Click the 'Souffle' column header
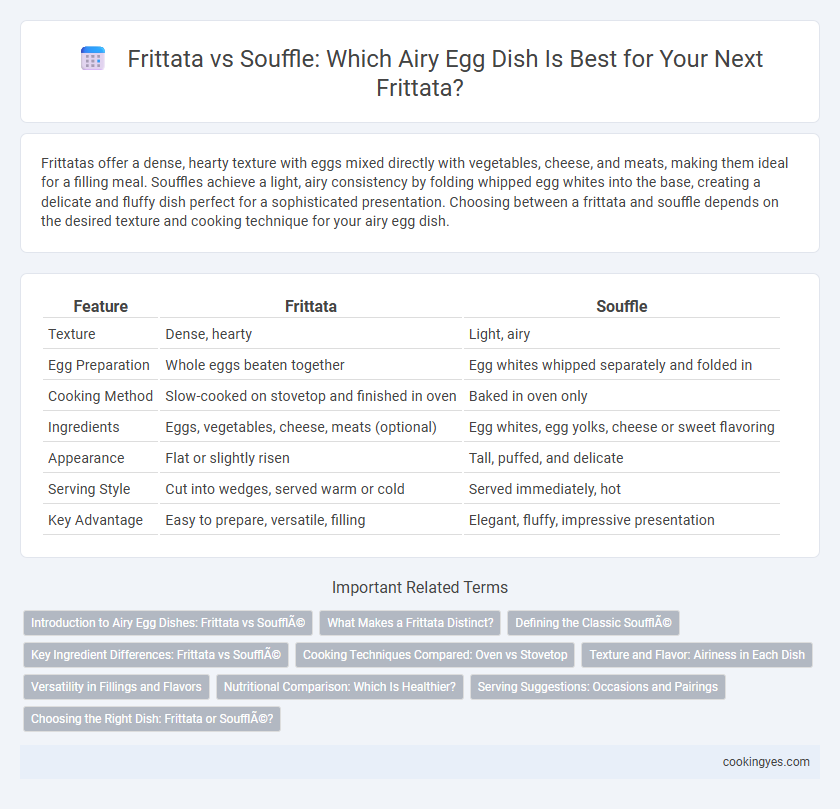The width and height of the screenshot is (840, 809). point(621,306)
